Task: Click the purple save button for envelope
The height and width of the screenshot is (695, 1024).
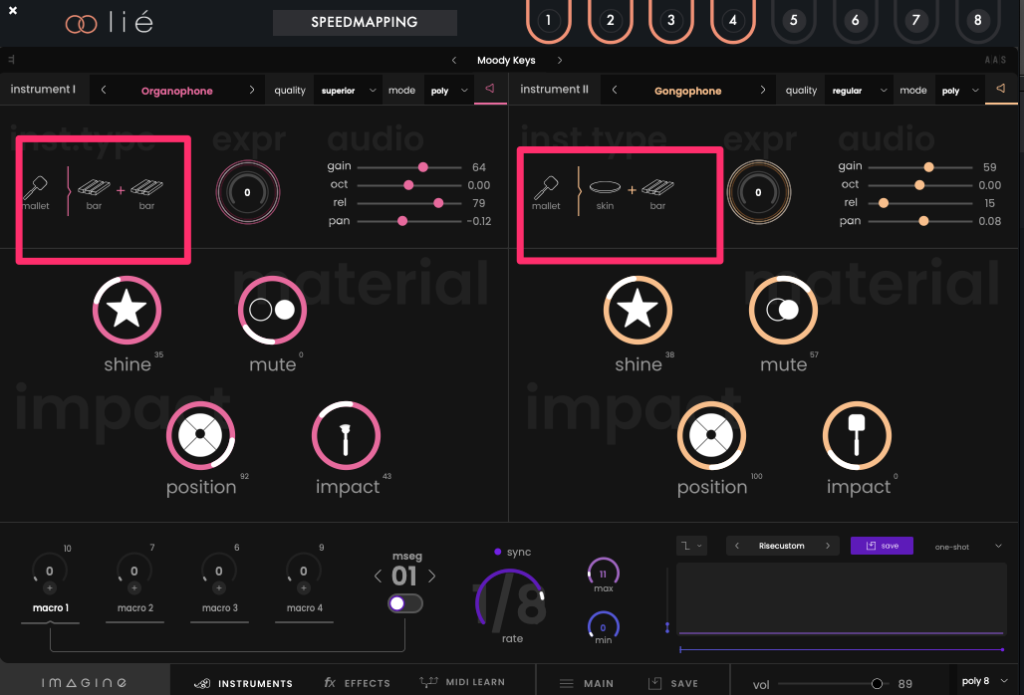Action: (881, 546)
